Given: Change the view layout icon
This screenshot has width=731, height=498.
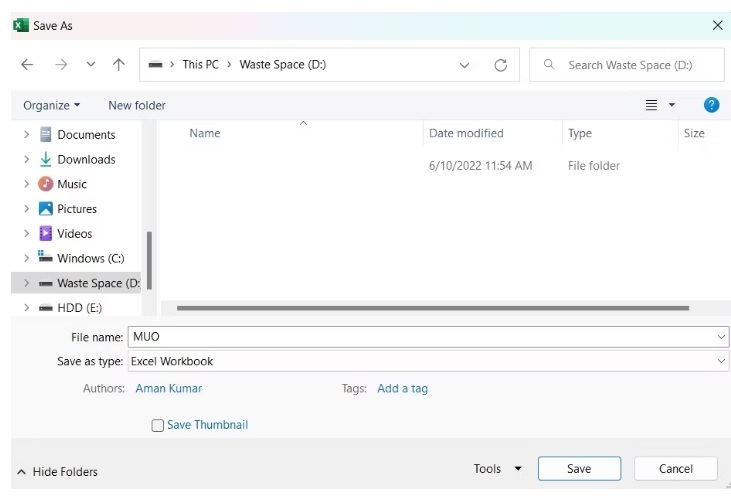Looking at the screenshot, I should (651, 105).
